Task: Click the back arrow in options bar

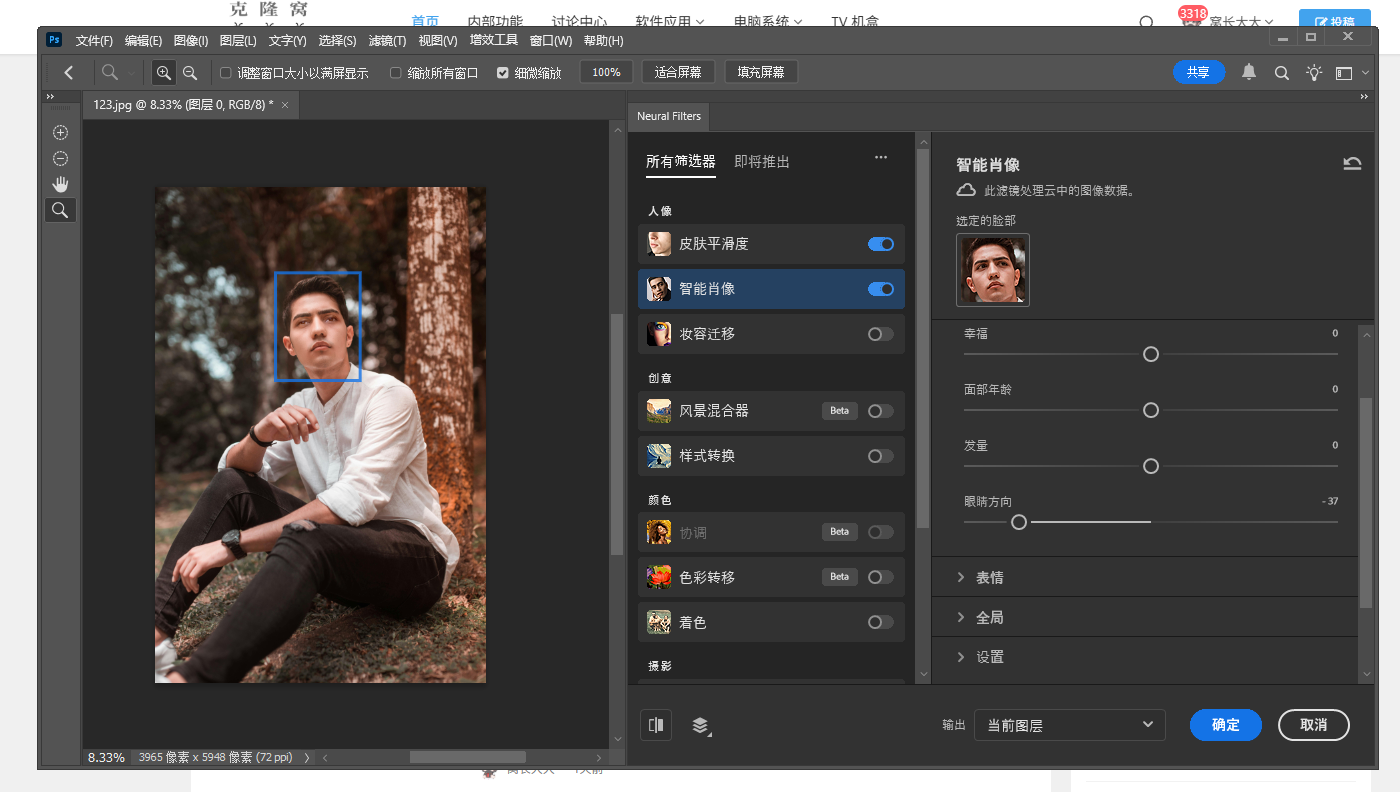Action: click(69, 73)
